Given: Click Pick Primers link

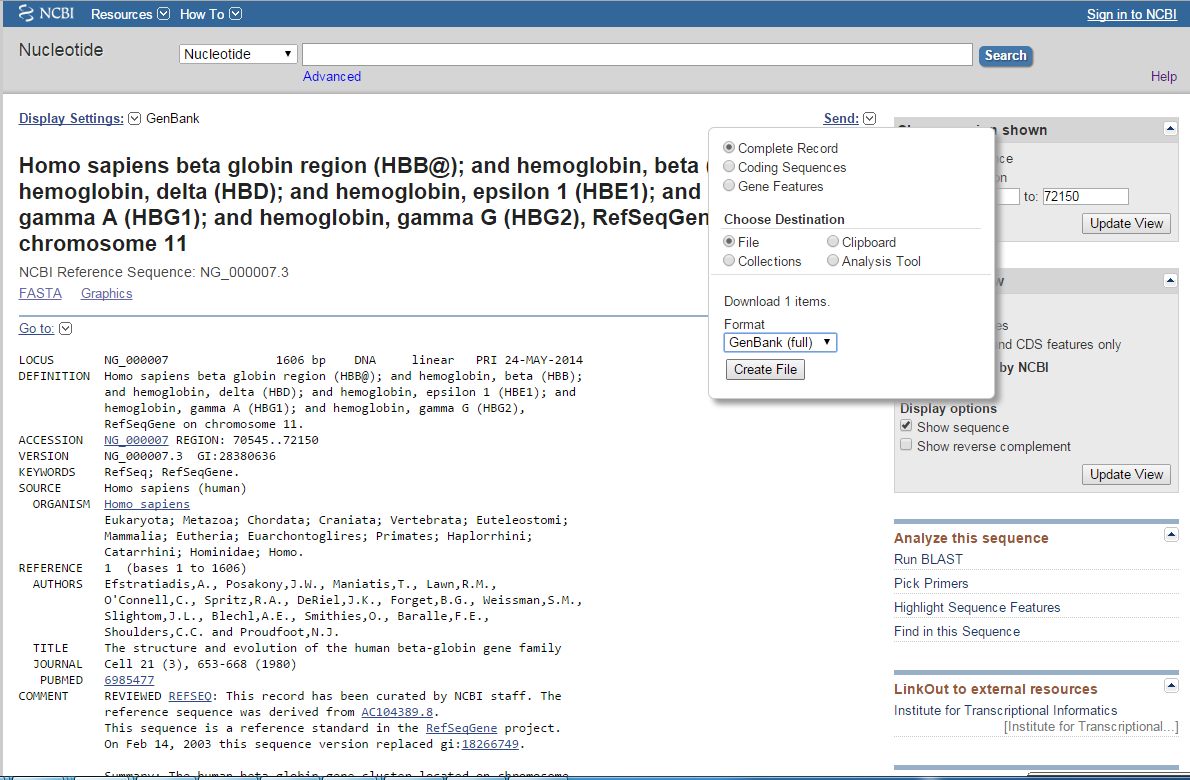Looking at the screenshot, I should coord(931,583).
